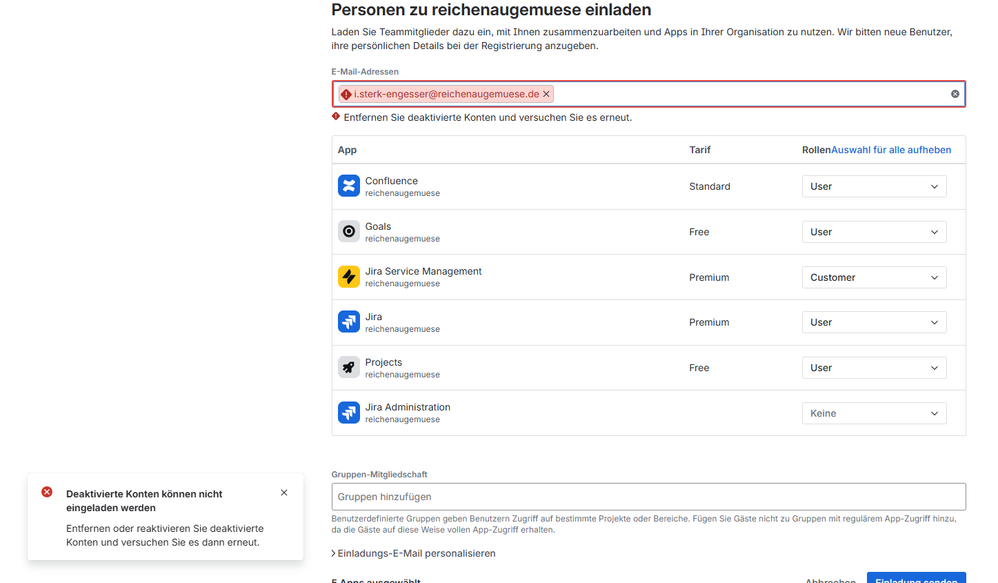Clear all email addresses with the circular X
Viewport: 998px width, 583px height.
[x=955, y=94]
